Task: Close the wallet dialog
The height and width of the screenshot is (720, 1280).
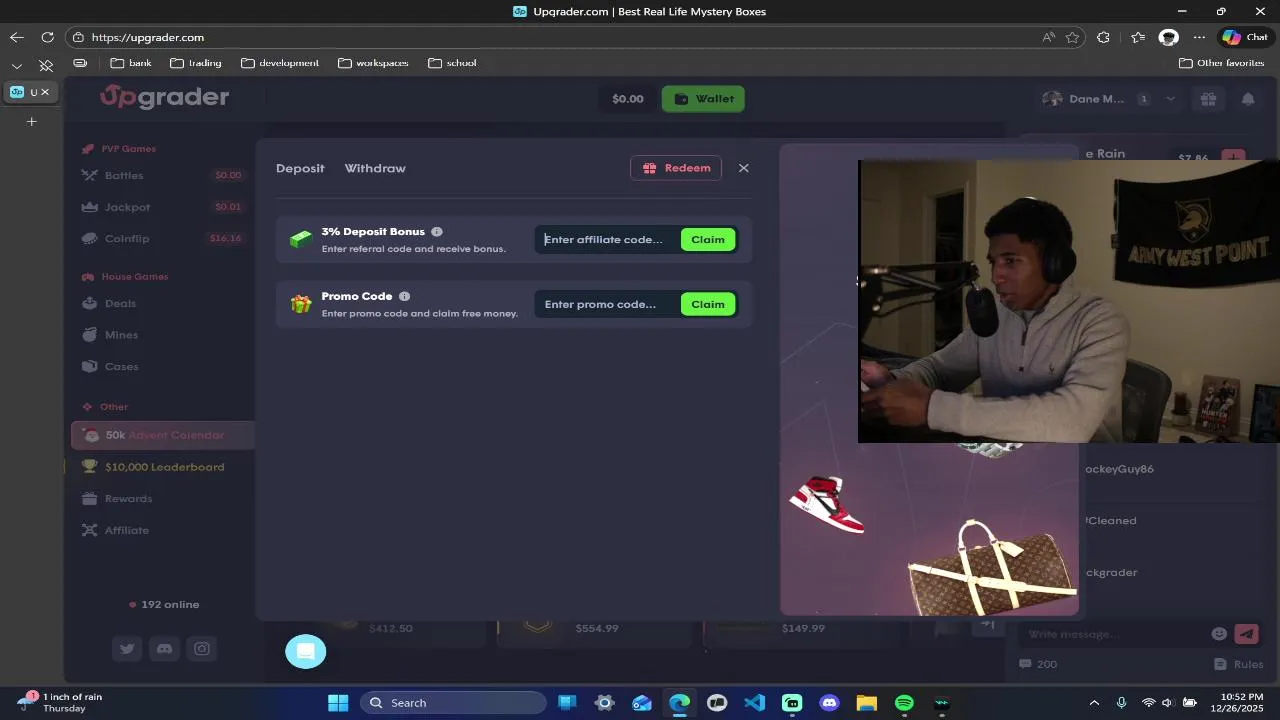Action: coord(744,168)
